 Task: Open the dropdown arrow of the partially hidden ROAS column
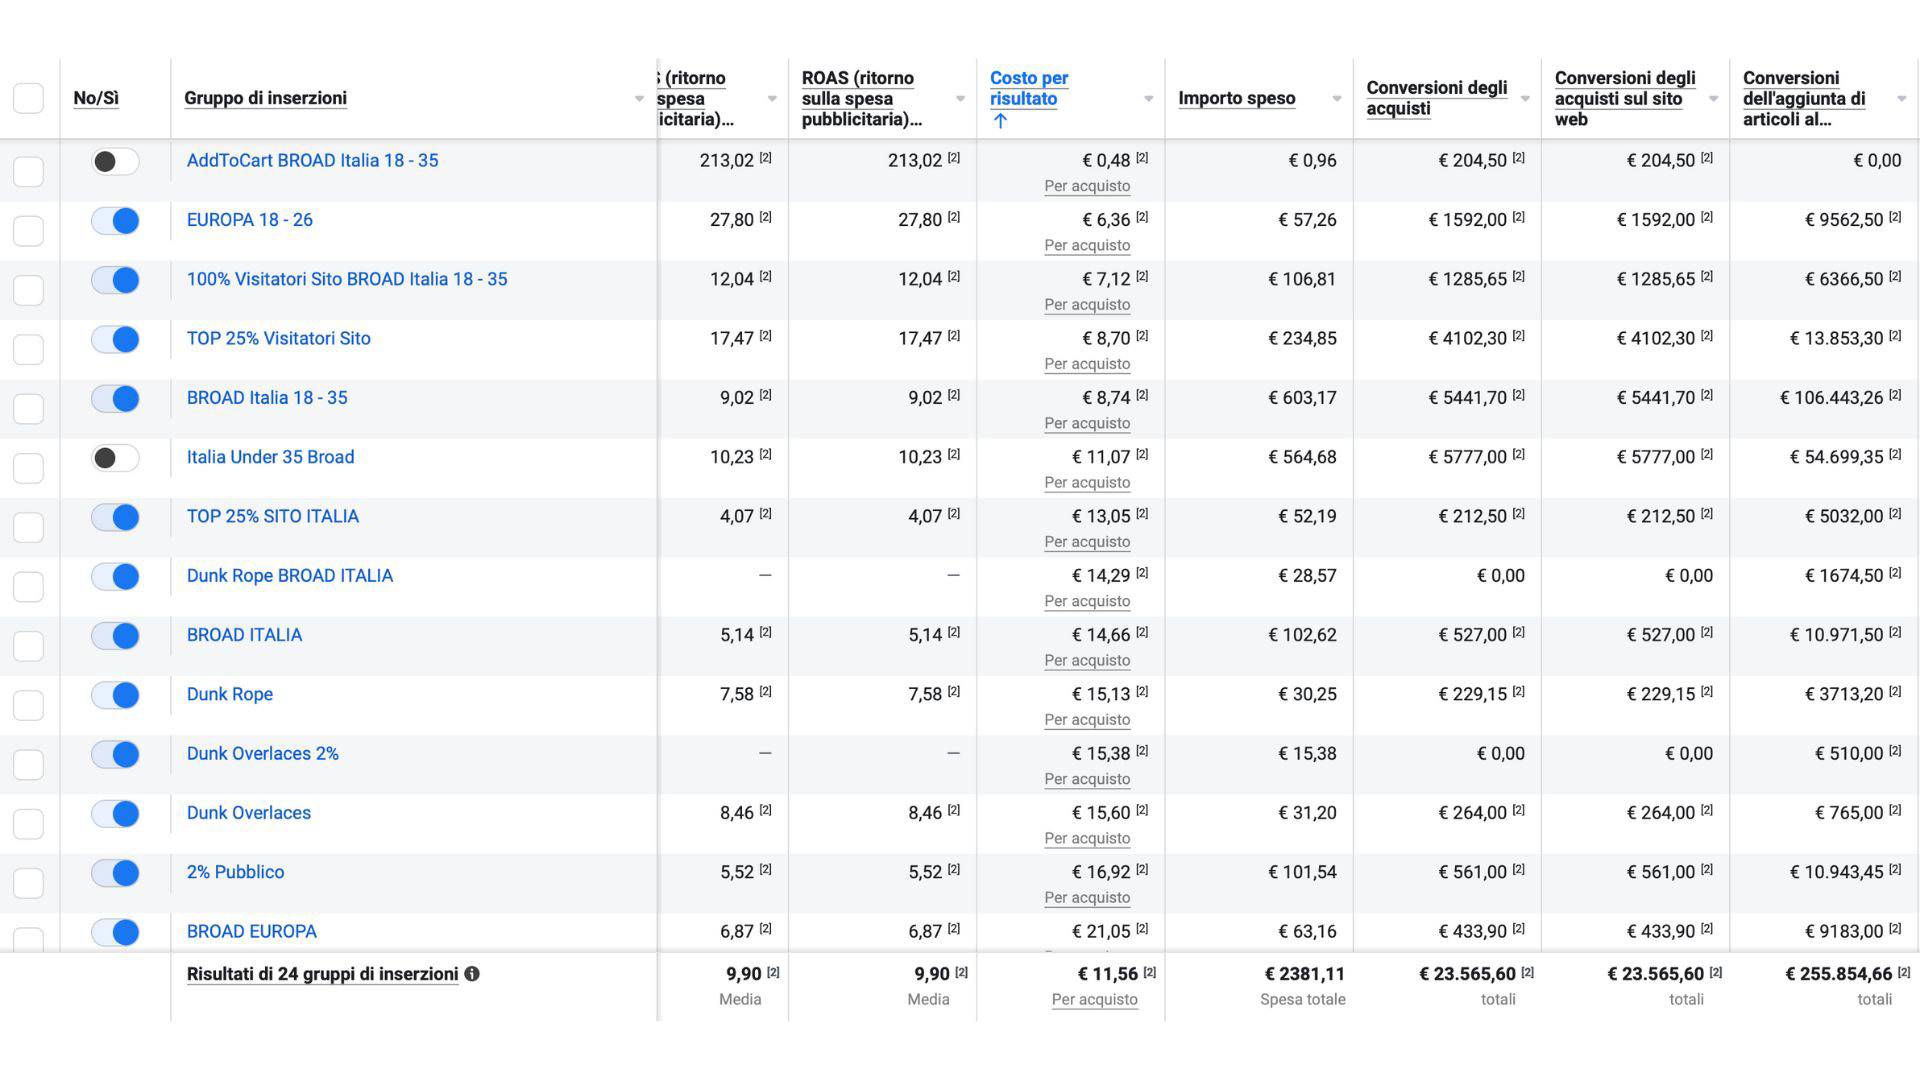[x=772, y=98]
